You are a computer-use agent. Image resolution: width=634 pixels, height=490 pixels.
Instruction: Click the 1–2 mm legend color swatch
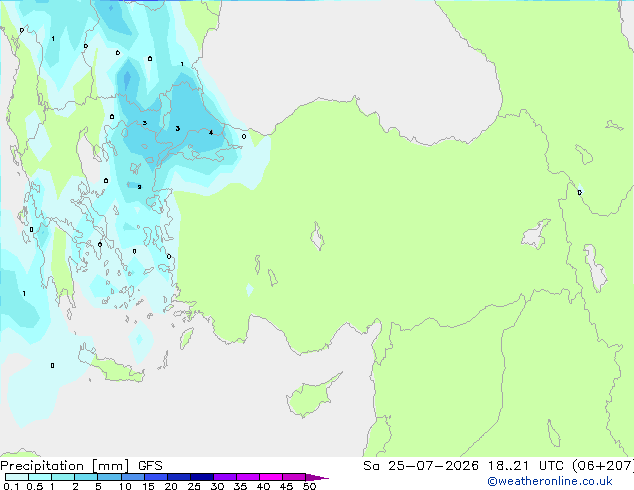(x=63, y=477)
